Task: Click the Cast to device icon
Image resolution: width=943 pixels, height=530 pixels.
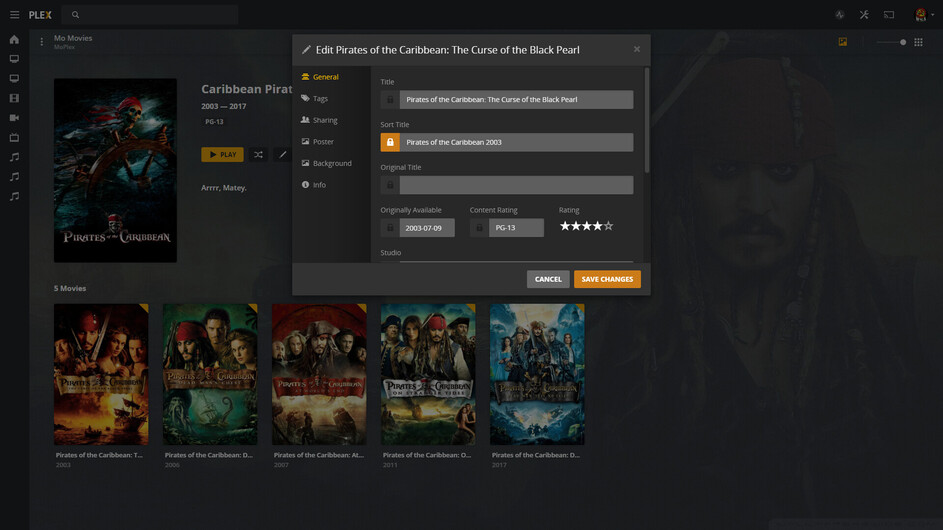Action: click(x=889, y=14)
